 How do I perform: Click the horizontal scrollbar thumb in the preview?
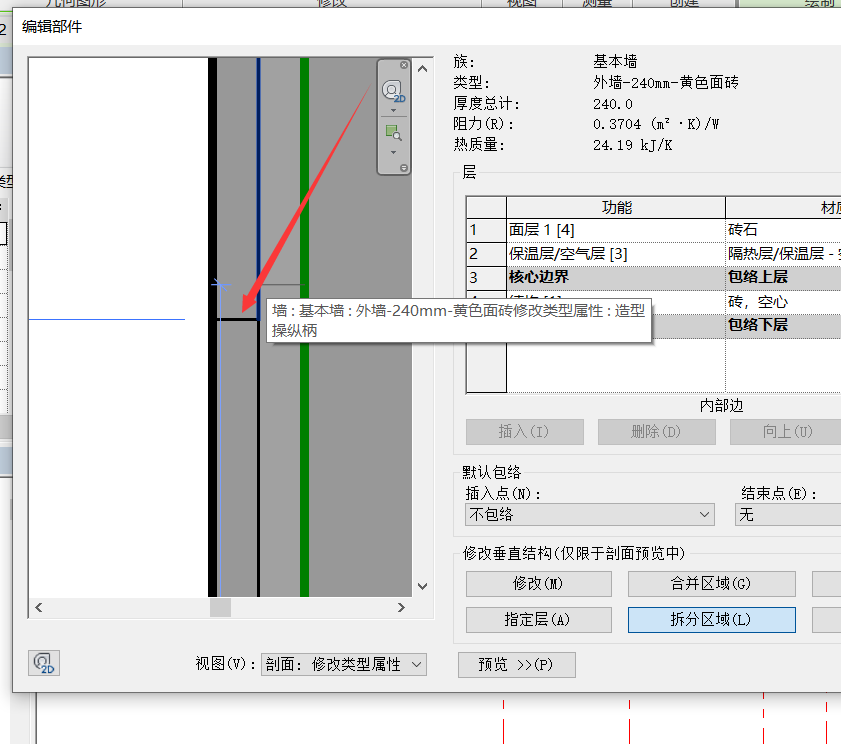click(220, 607)
